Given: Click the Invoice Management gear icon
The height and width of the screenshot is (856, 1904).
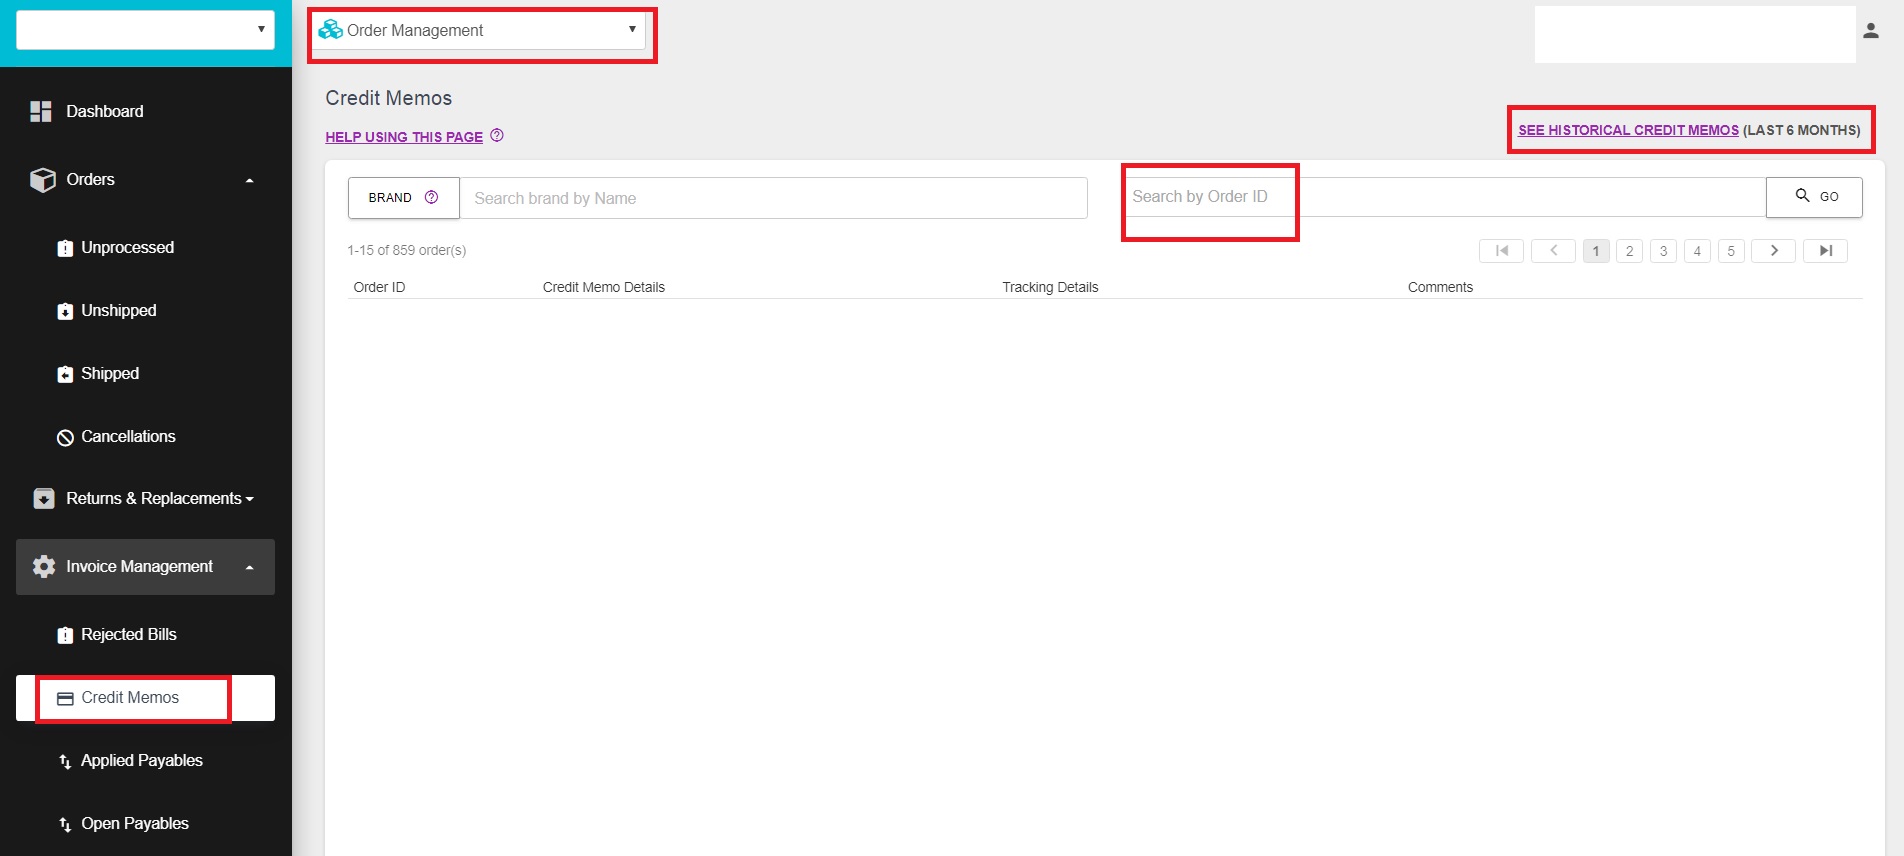Looking at the screenshot, I should coord(44,566).
